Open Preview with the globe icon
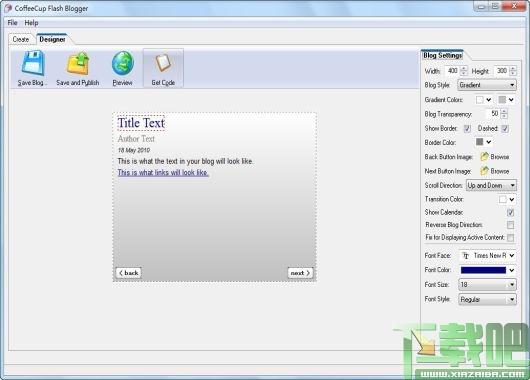 (122, 63)
